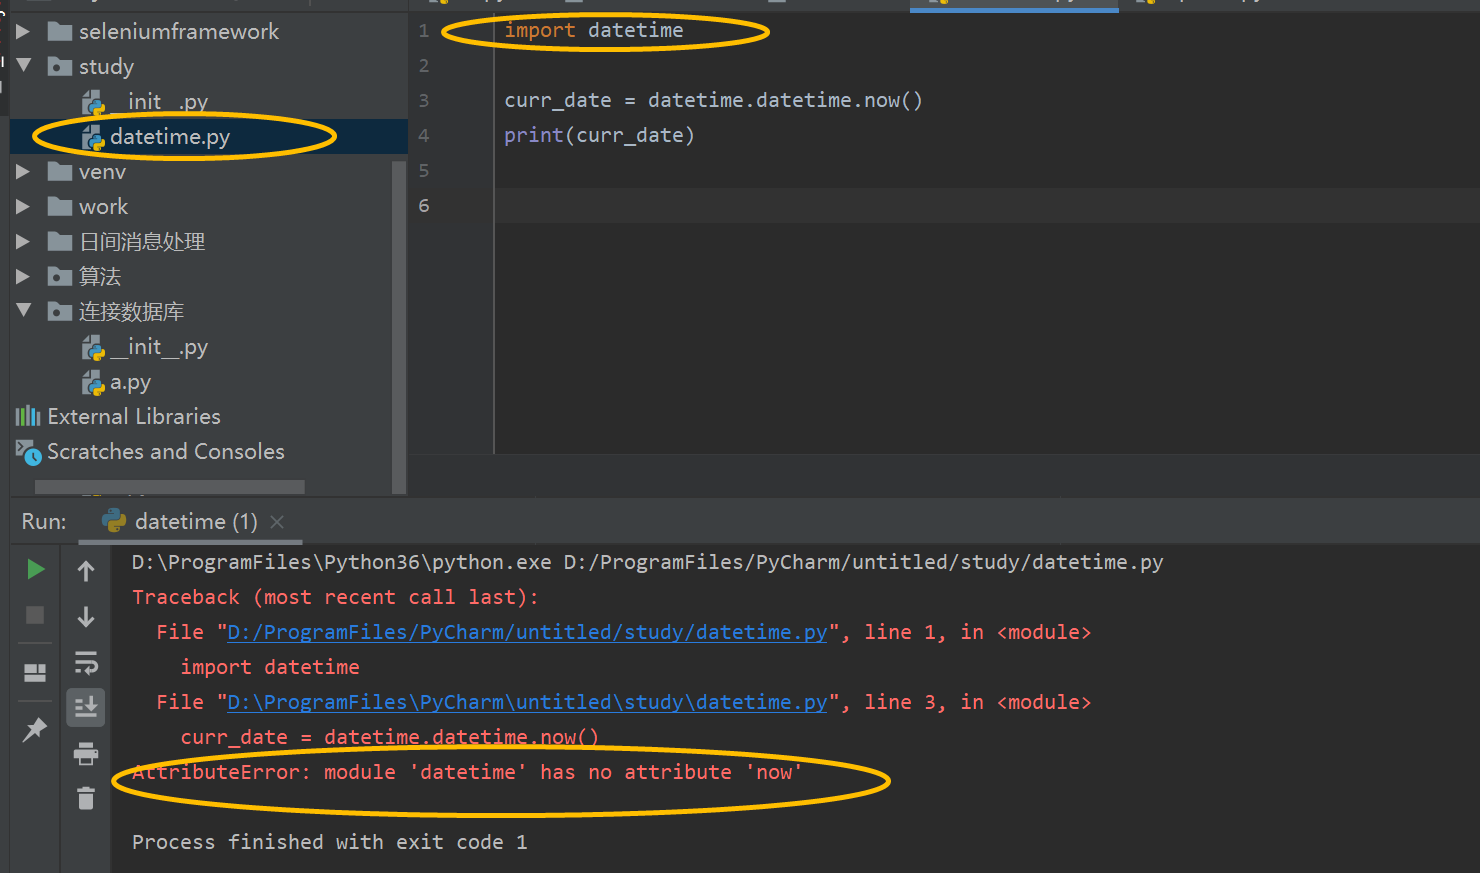Expand the seleniumframework folder
The height and width of the screenshot is (873, 1480).
pos(23,32)
